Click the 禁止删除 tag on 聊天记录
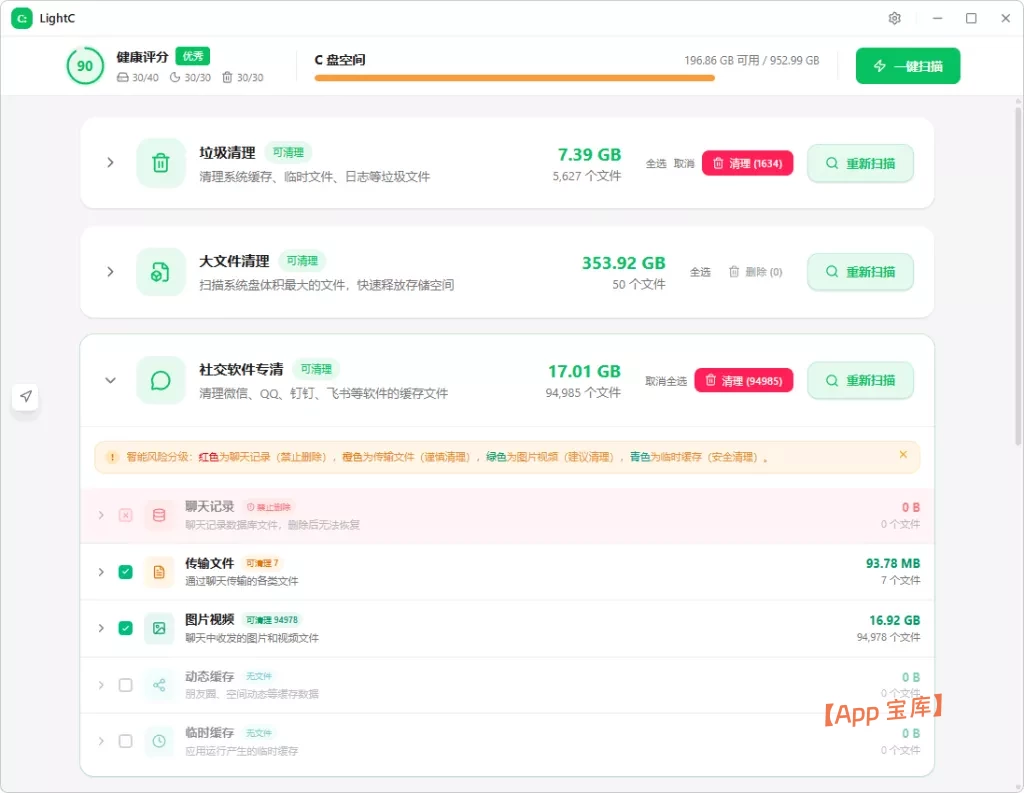The height and width of the screenshot is (793, 1024). coord(269,507)
